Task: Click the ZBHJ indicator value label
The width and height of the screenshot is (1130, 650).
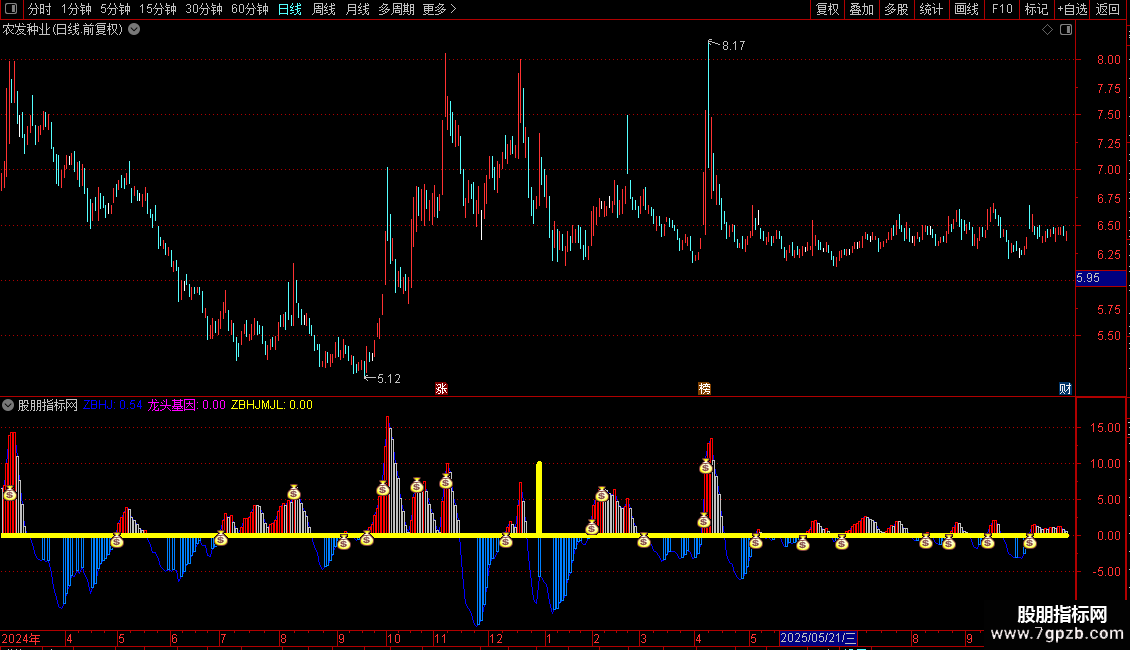Action: 112,405
